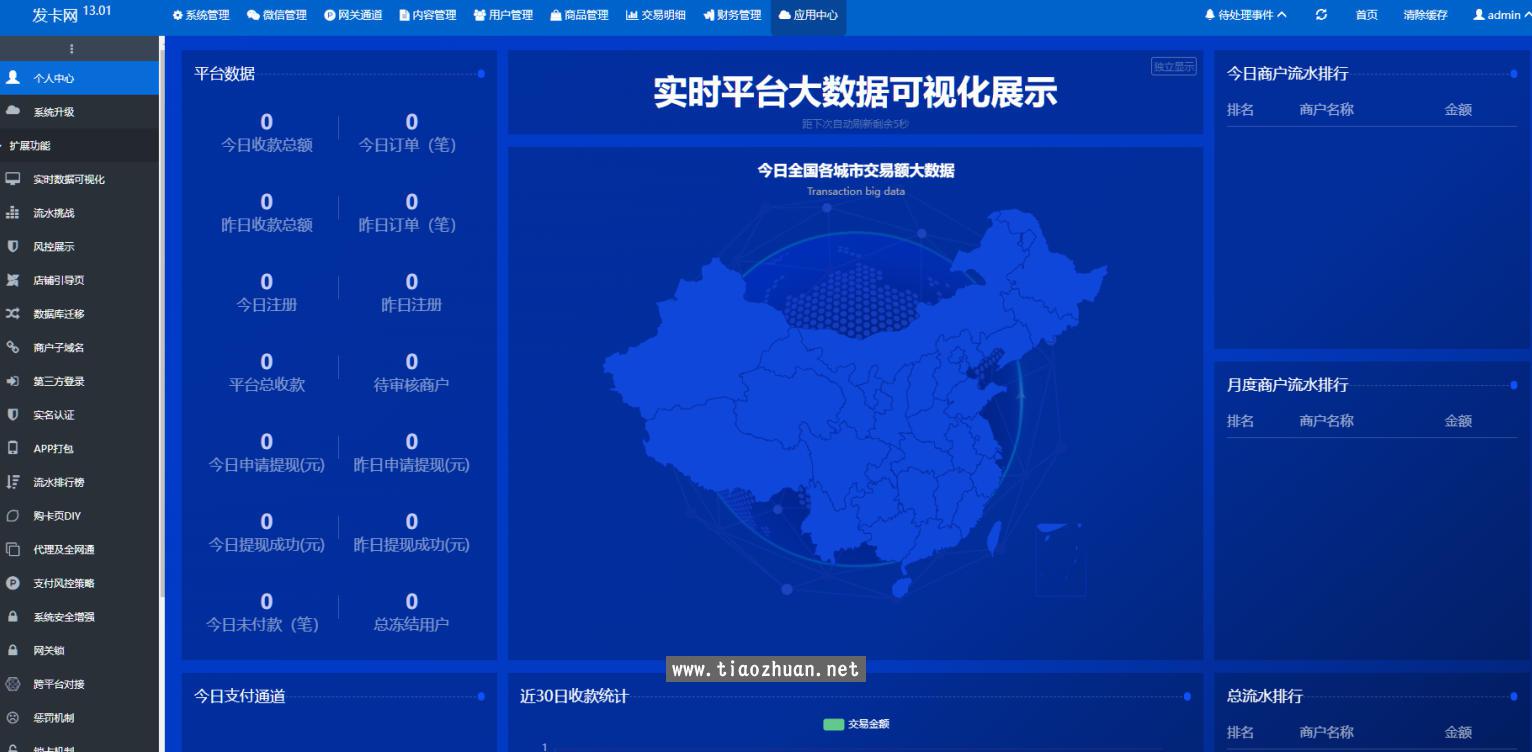The image size is (1532, 752).
Task: Click the 系统升级 cloud icon item
Action: click(79, 112)
